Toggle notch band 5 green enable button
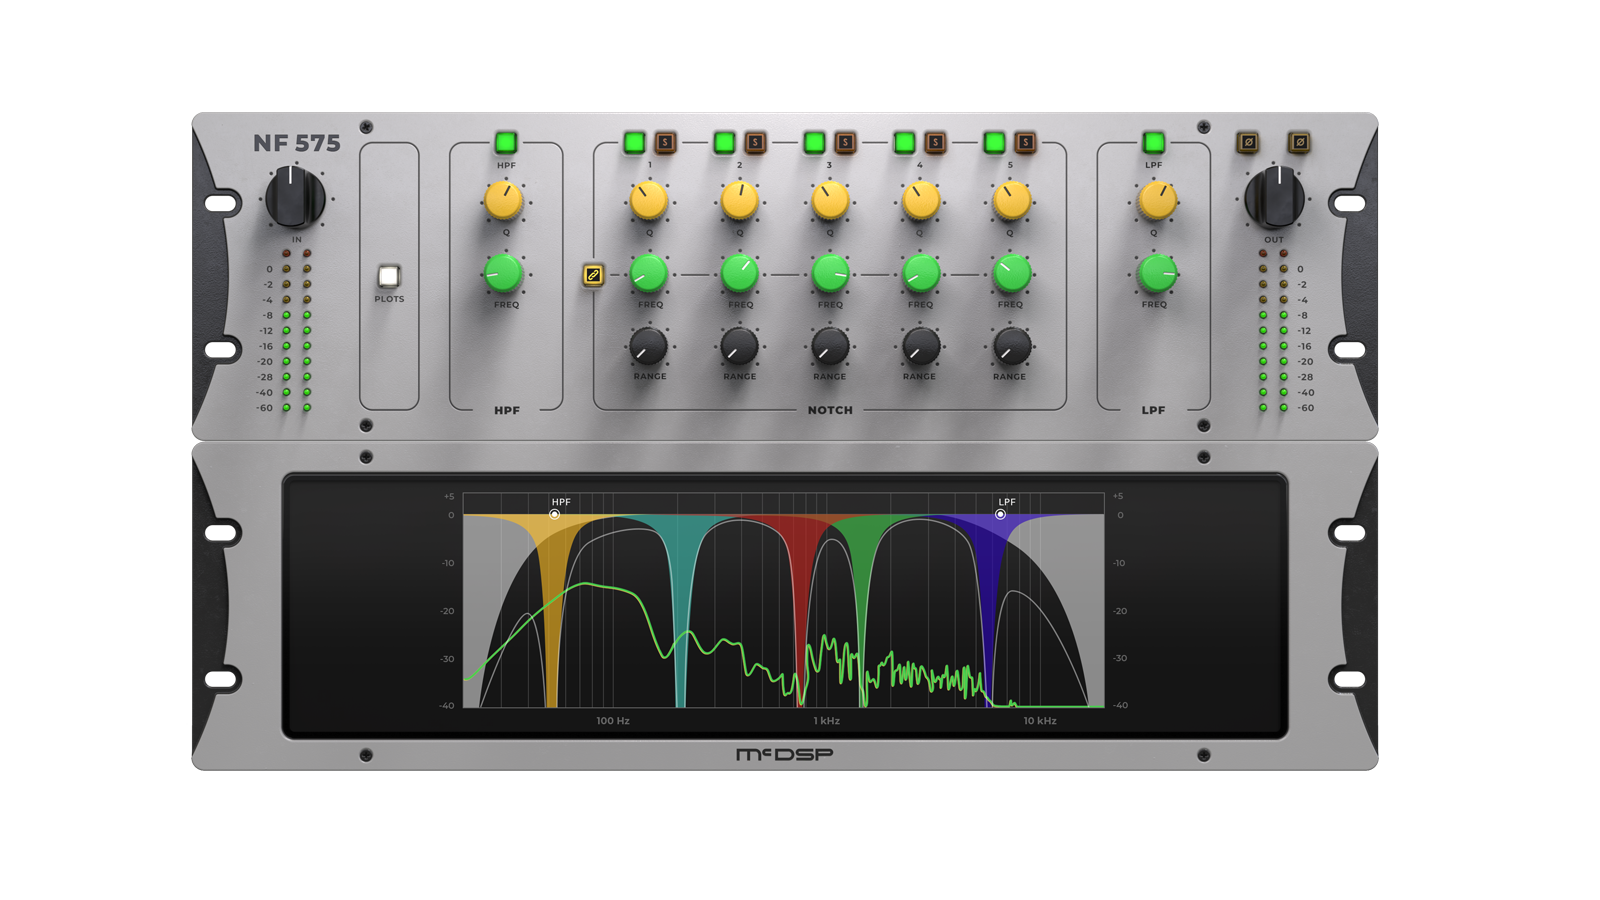Screen dimensions: 1600x900 994,142
